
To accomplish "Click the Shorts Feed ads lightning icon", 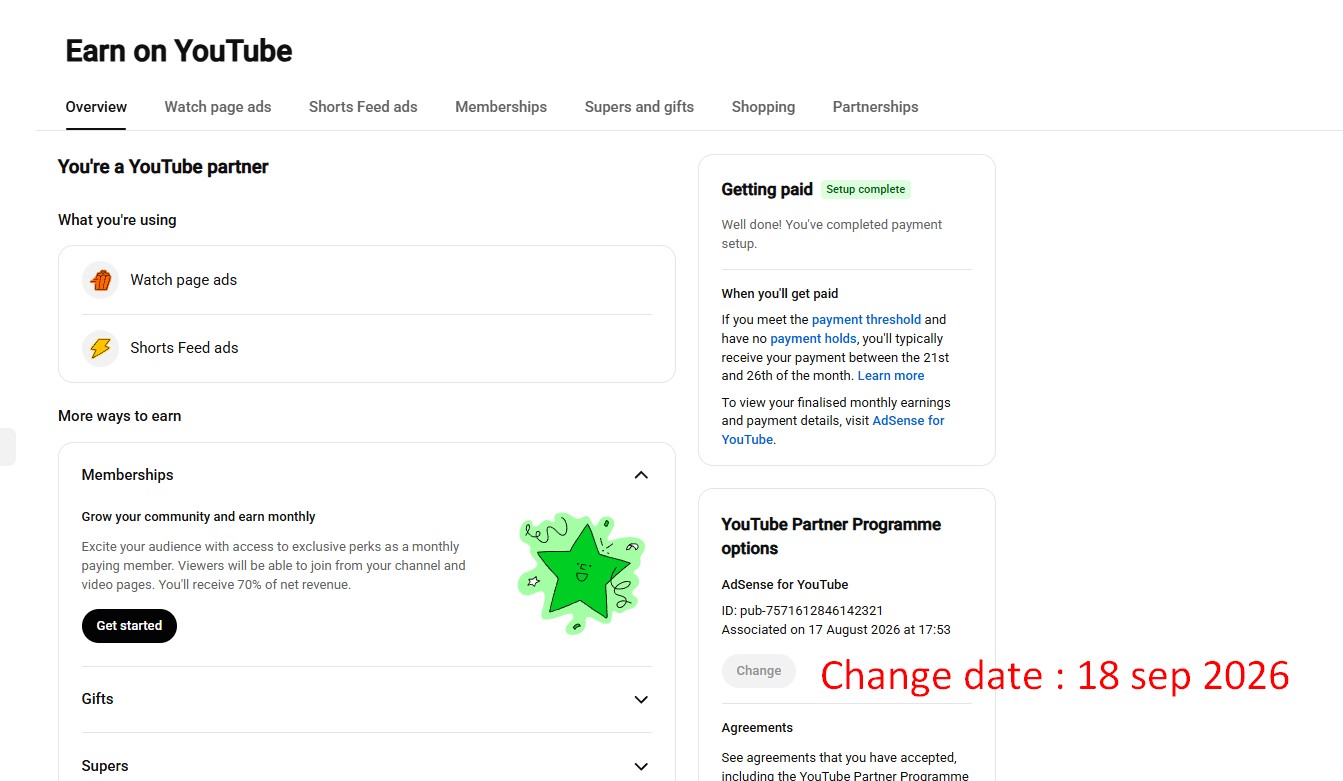I will [x=100, y=348].
